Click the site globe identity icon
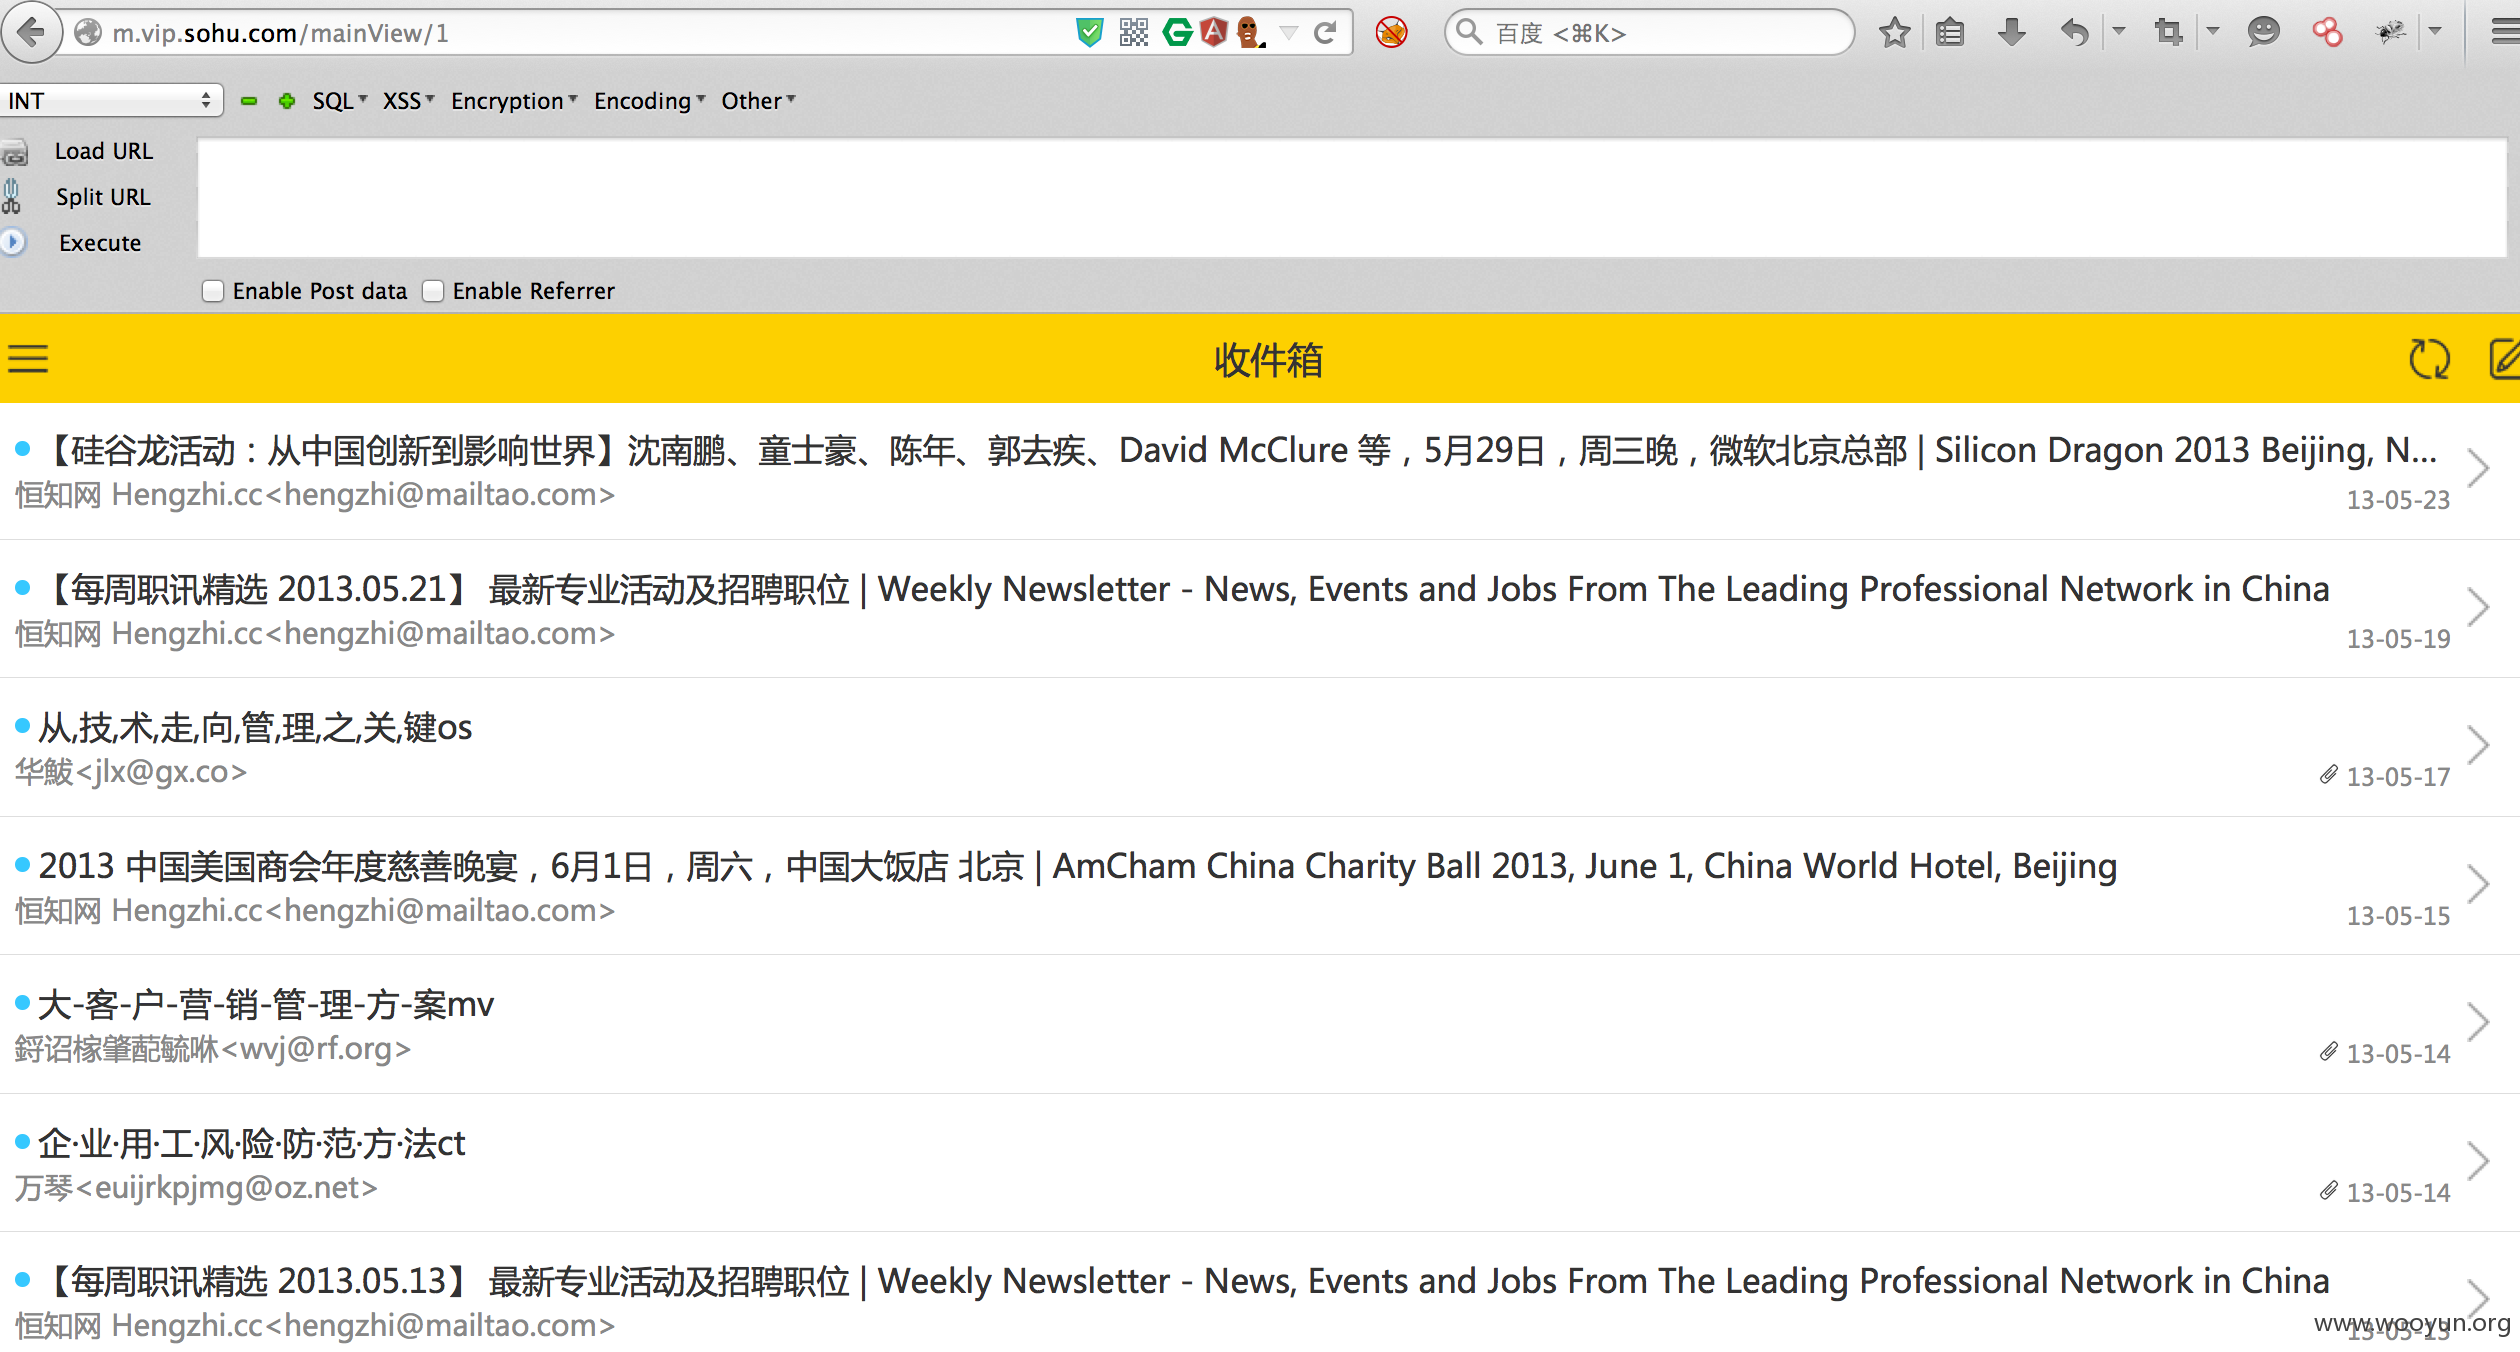Viewport: 2520px width, 1352px height. (88, 33)
